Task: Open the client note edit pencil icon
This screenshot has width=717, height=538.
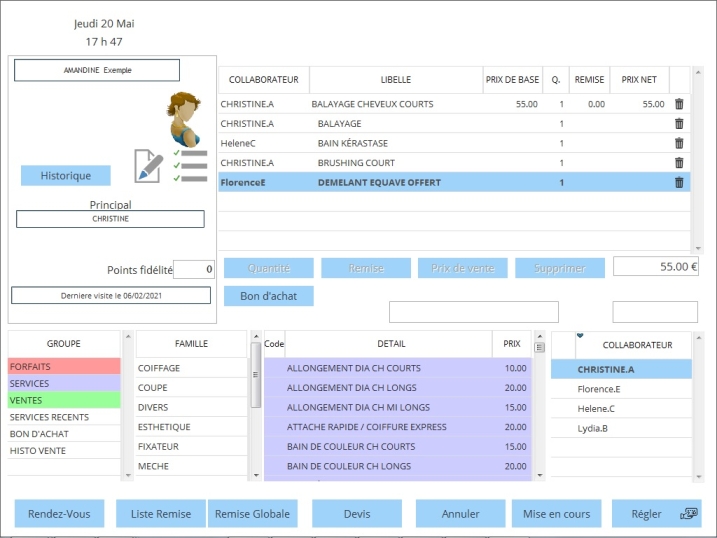Action: click(x=148, y=166)
